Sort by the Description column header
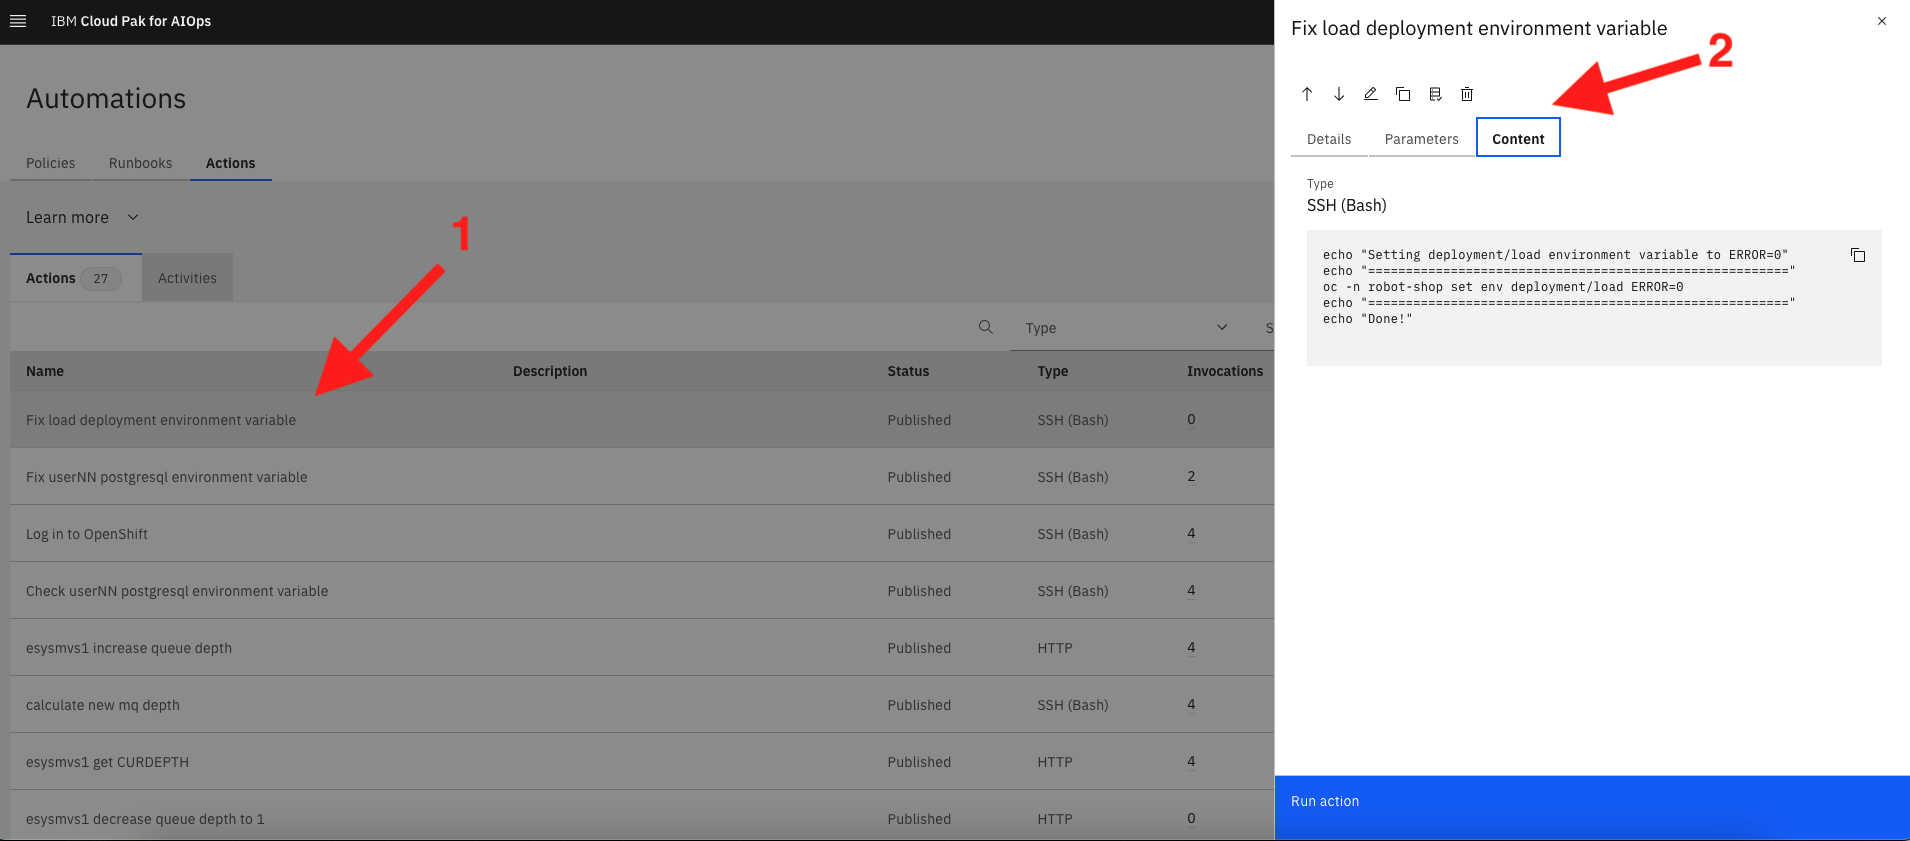Screen dimensions: 1910x841 (550, 371)
